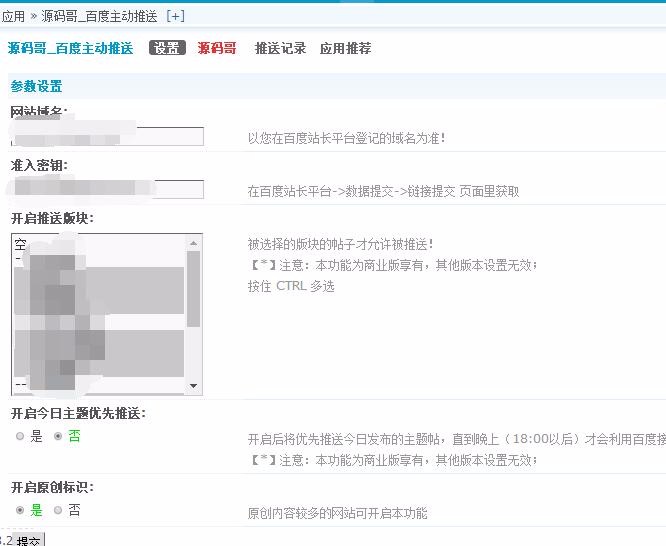This screenshot has width=666, height=546.
Task: Focus the 准入密钥 input field
Action: pos(107,189)
